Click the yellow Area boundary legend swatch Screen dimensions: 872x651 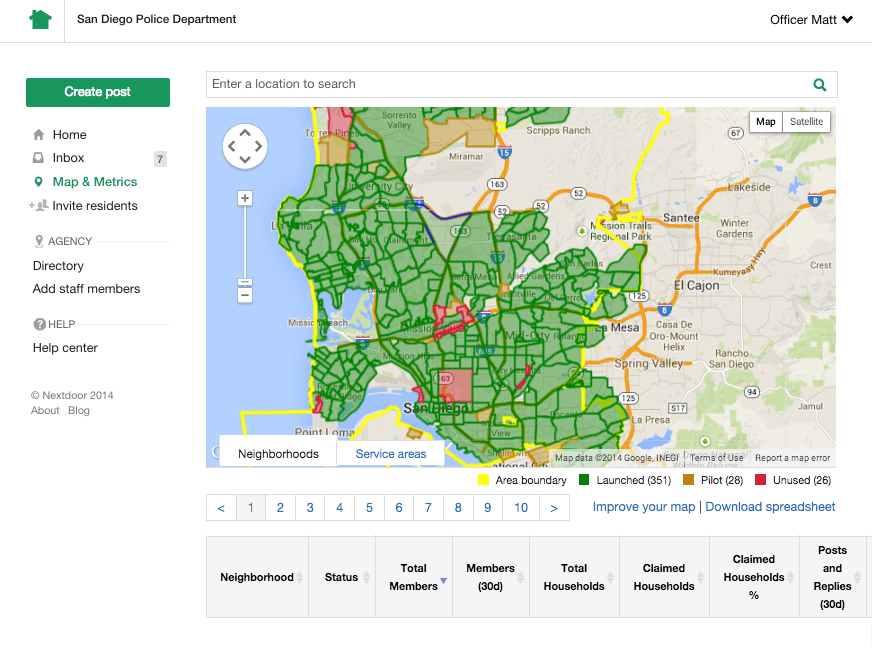point(484,481)
